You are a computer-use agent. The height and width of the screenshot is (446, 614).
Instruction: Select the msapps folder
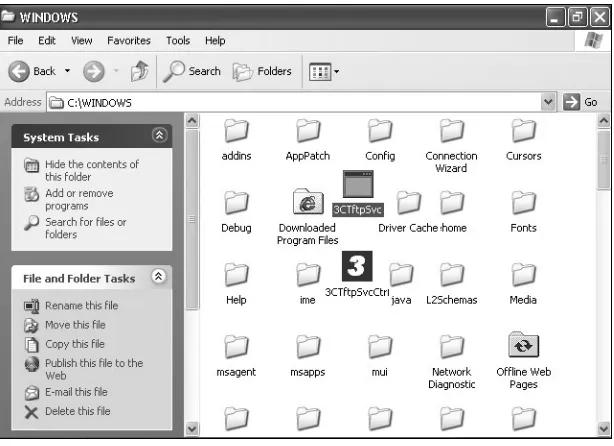click(x=308, y=356)
